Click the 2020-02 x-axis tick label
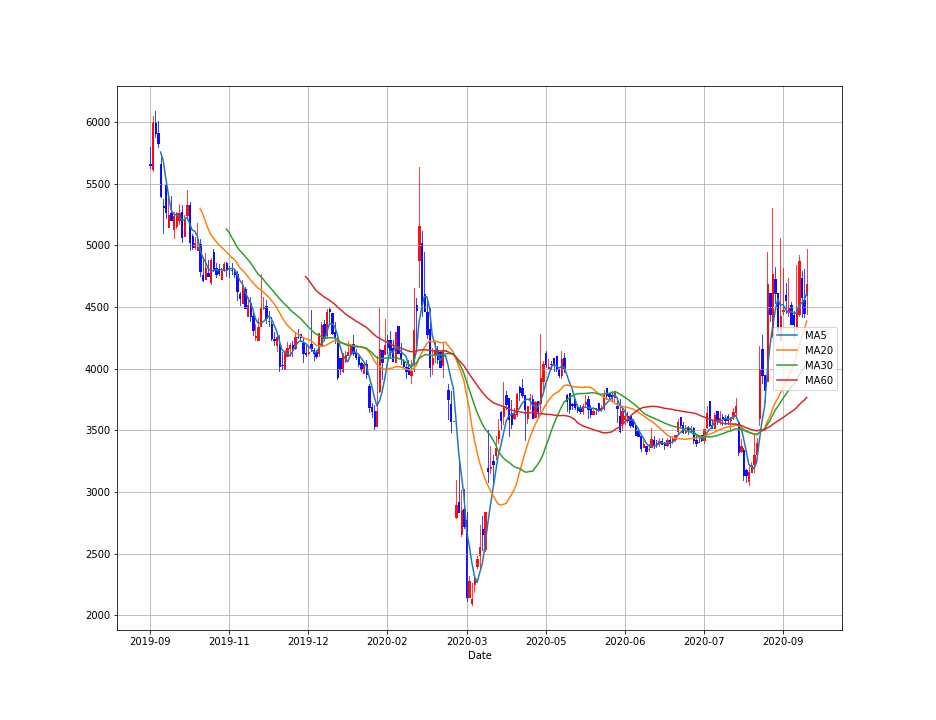Viewport: 936px width, 720px height. point(387,642)
